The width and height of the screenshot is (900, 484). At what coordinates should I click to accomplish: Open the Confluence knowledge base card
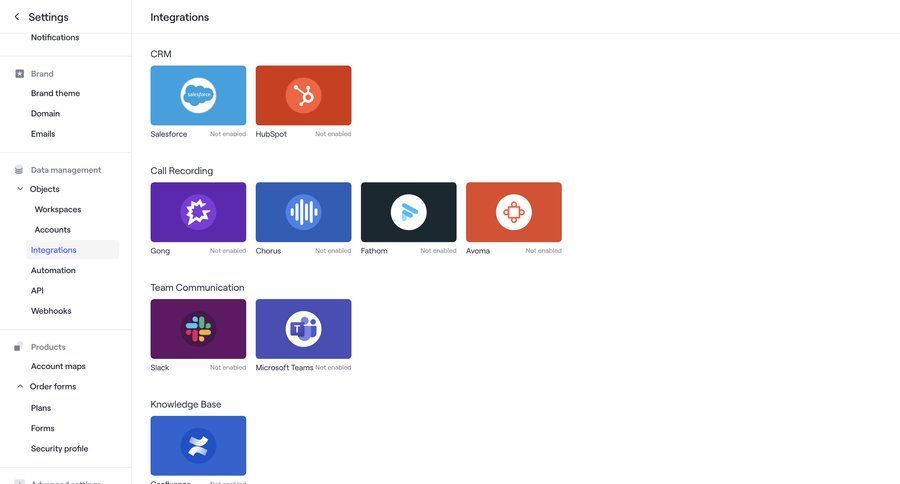198,446
